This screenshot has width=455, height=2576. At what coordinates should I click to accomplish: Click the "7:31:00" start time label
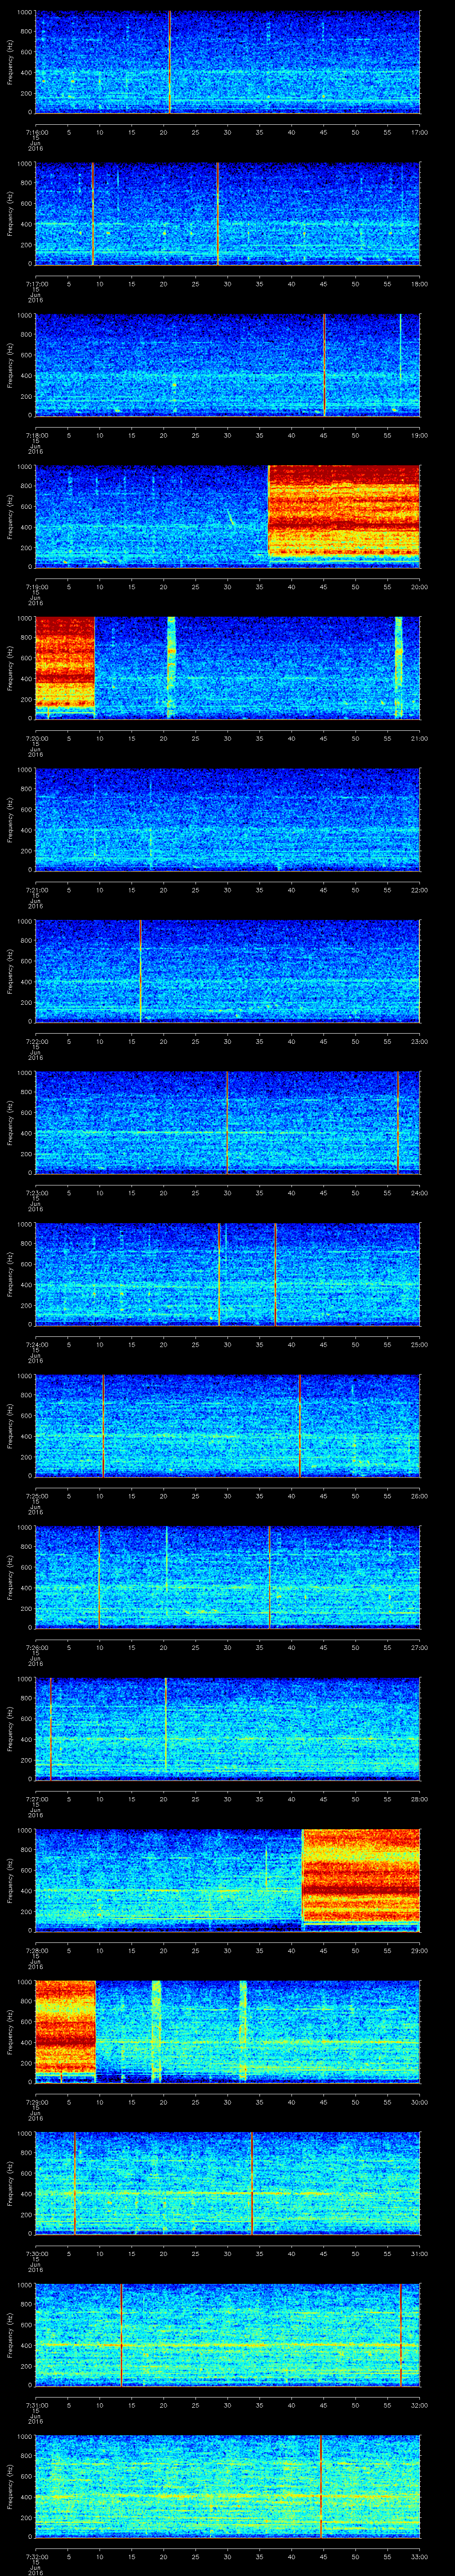(36, 2405)
